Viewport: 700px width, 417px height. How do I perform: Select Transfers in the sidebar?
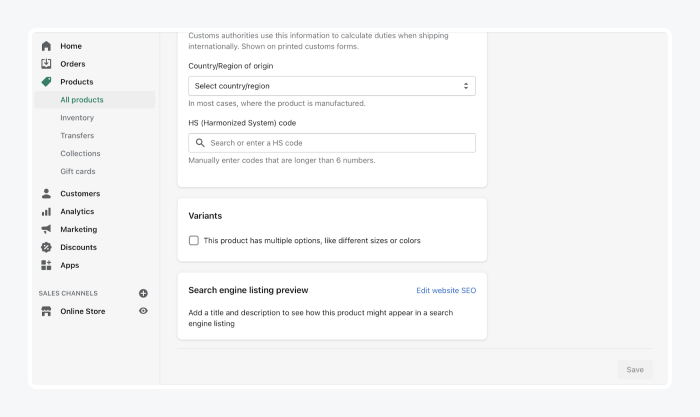tap(77, 136)
